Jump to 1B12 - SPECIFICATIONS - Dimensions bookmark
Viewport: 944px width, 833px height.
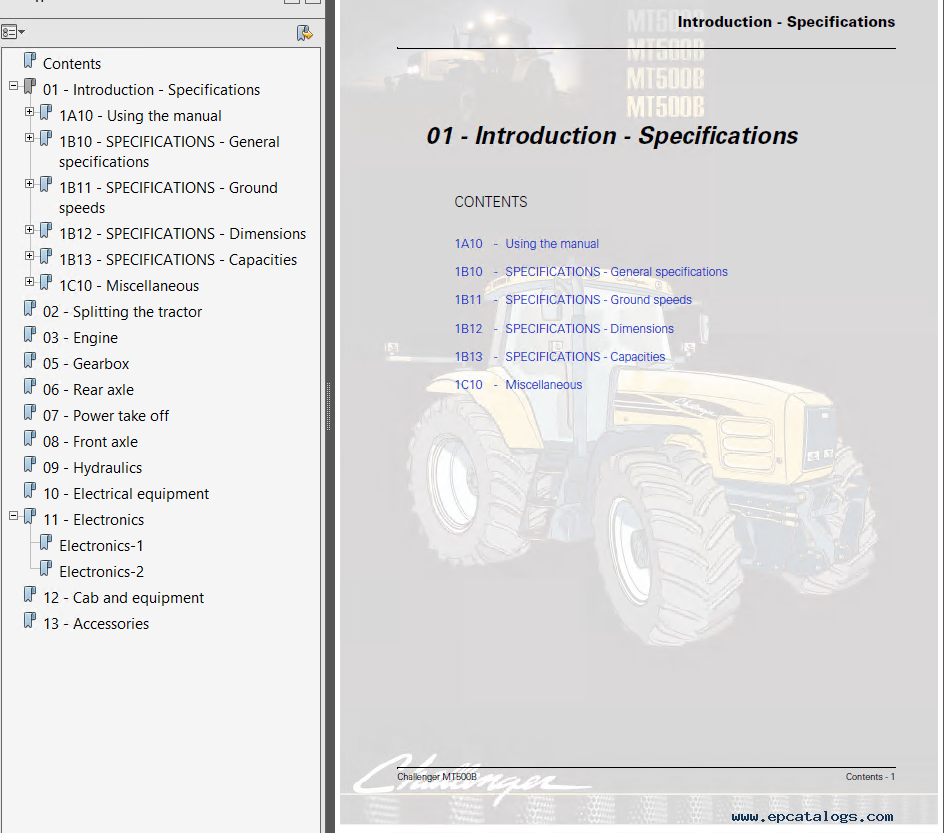[182, 234]
